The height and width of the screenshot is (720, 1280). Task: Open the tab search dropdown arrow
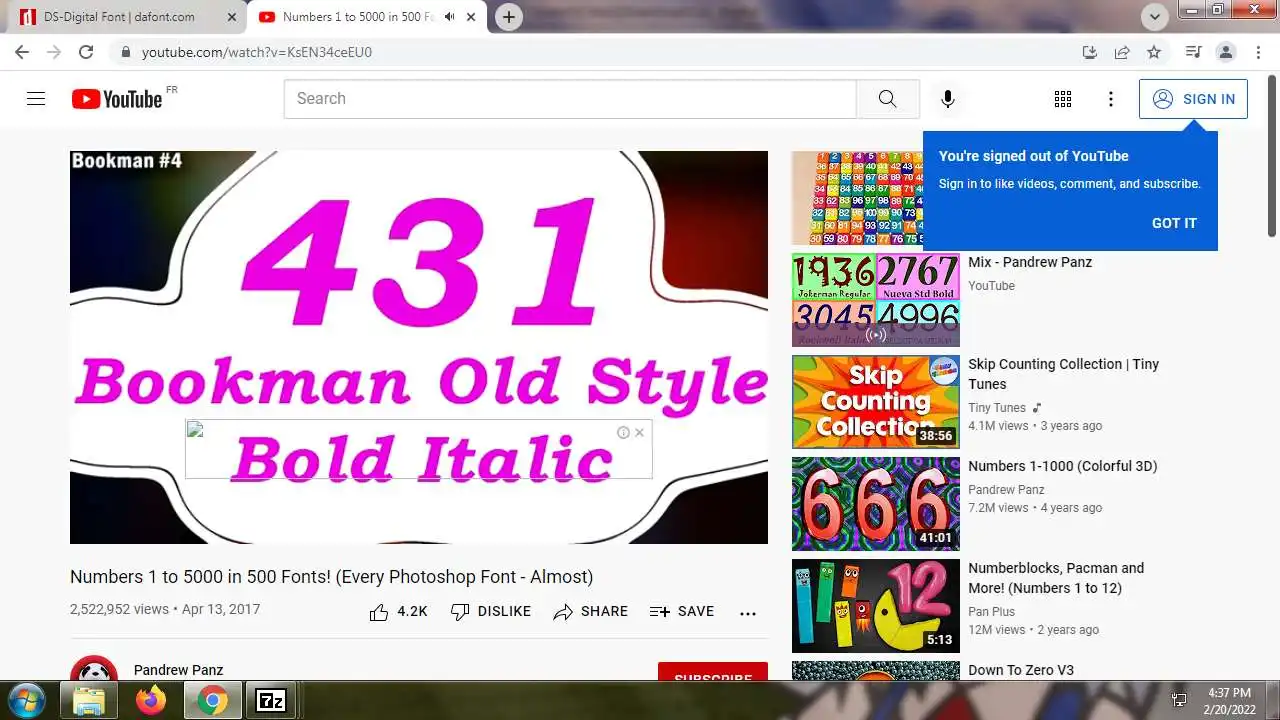click(x=1155, y=17)
